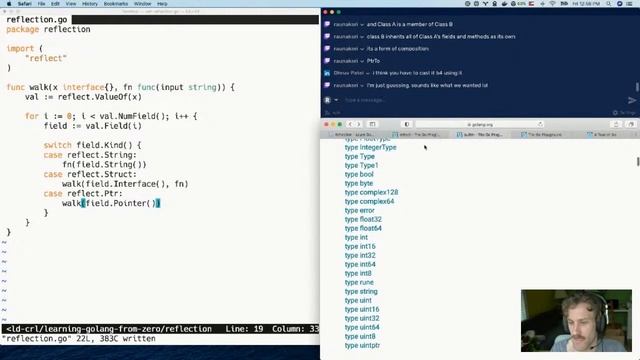
Task: Open the 'type uint16' link
Action: tap(362, 309)
